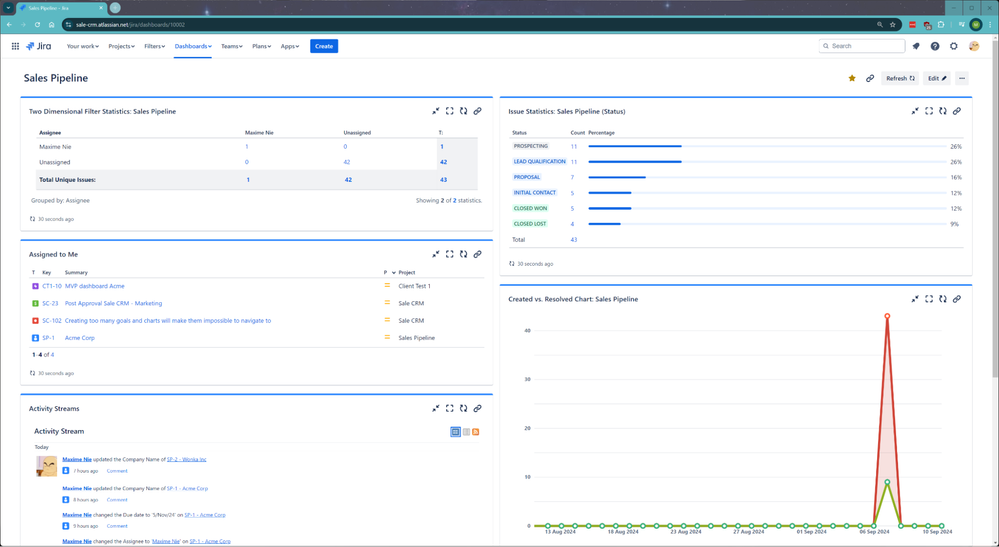Open the help question mark icon
The width and height of the screenshot is (999, 547).
click(x=935, y=46)
